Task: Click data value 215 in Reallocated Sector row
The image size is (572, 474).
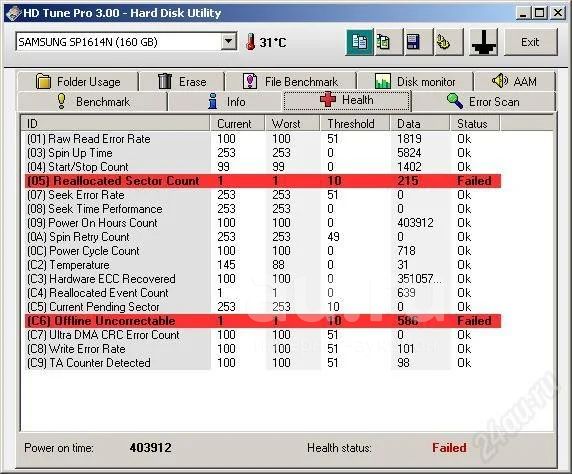Action: pos(408,181)
